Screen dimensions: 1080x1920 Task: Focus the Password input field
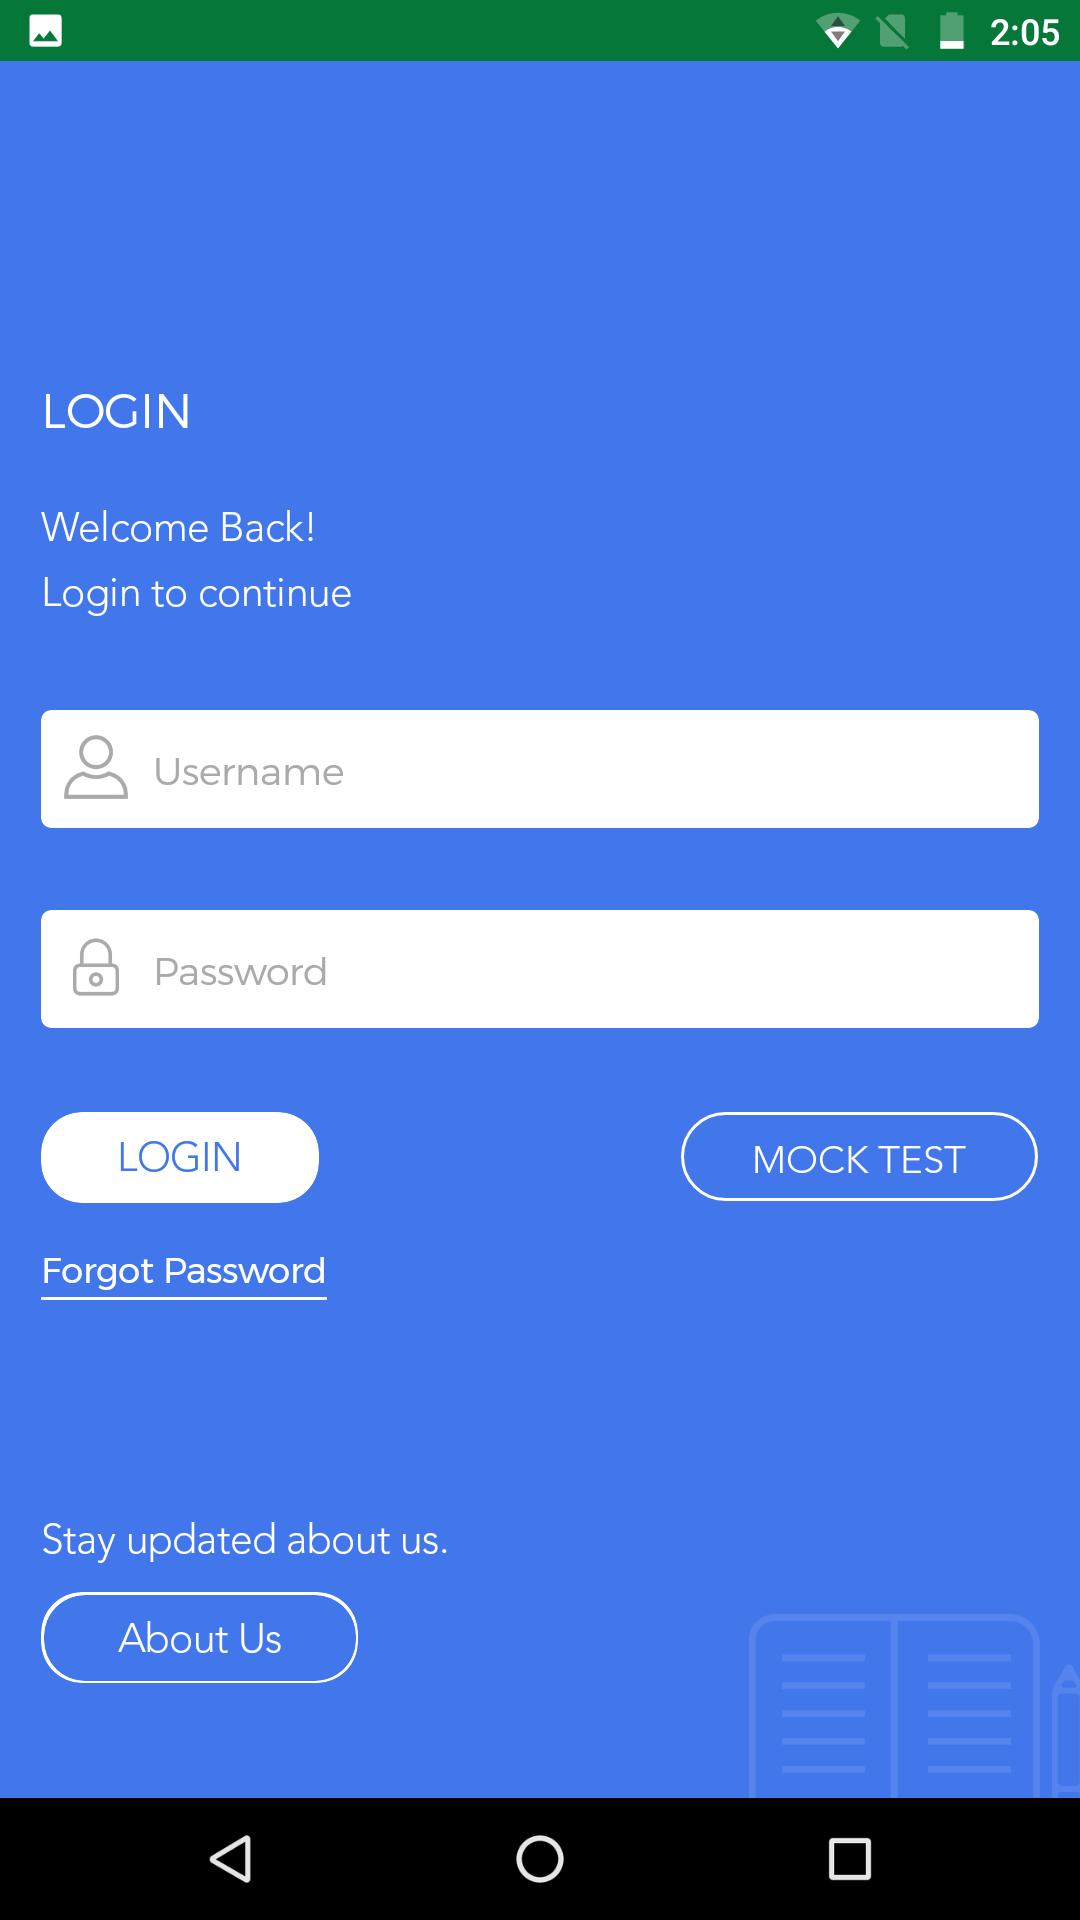[x=540, y=969]
